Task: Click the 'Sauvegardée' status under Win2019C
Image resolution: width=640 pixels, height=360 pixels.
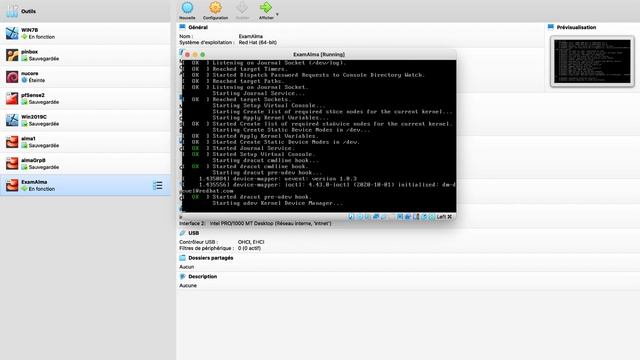Action: tap(44, 124)
